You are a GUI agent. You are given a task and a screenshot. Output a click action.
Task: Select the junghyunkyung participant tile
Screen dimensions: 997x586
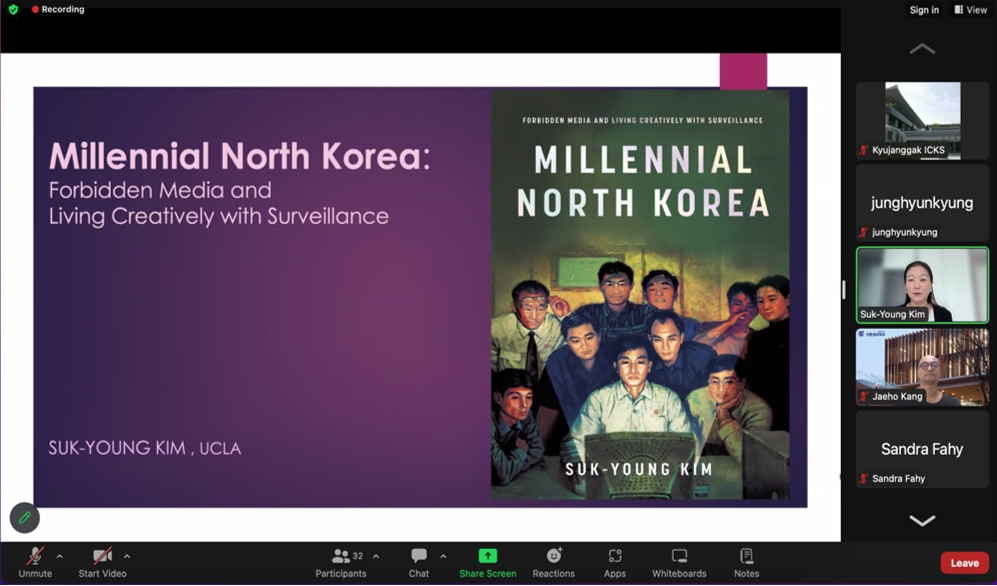tap(922, 203)
